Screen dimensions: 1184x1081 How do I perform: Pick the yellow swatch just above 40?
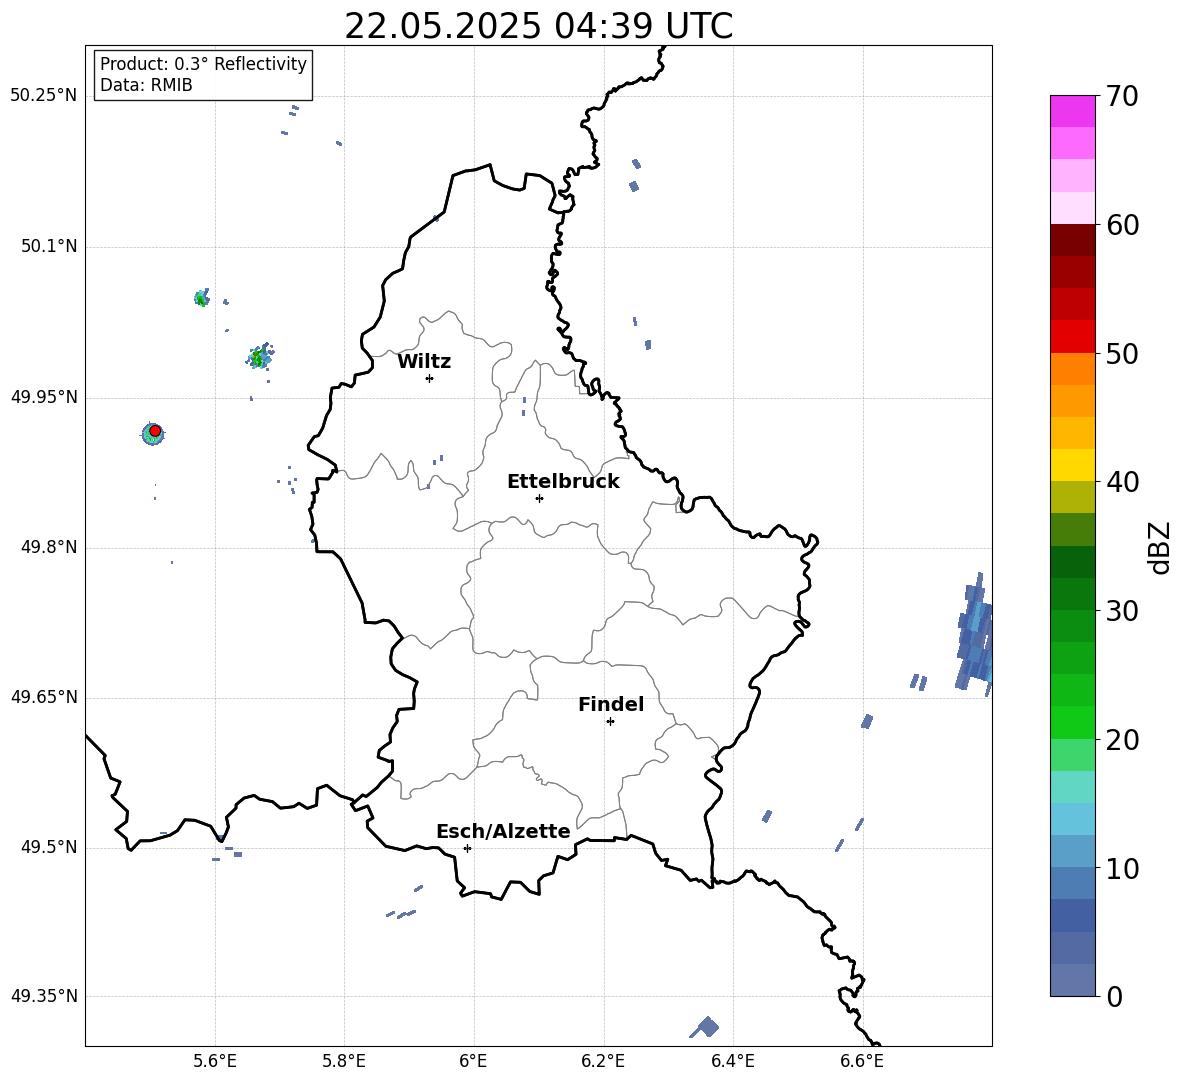[x=1072, y=465]
